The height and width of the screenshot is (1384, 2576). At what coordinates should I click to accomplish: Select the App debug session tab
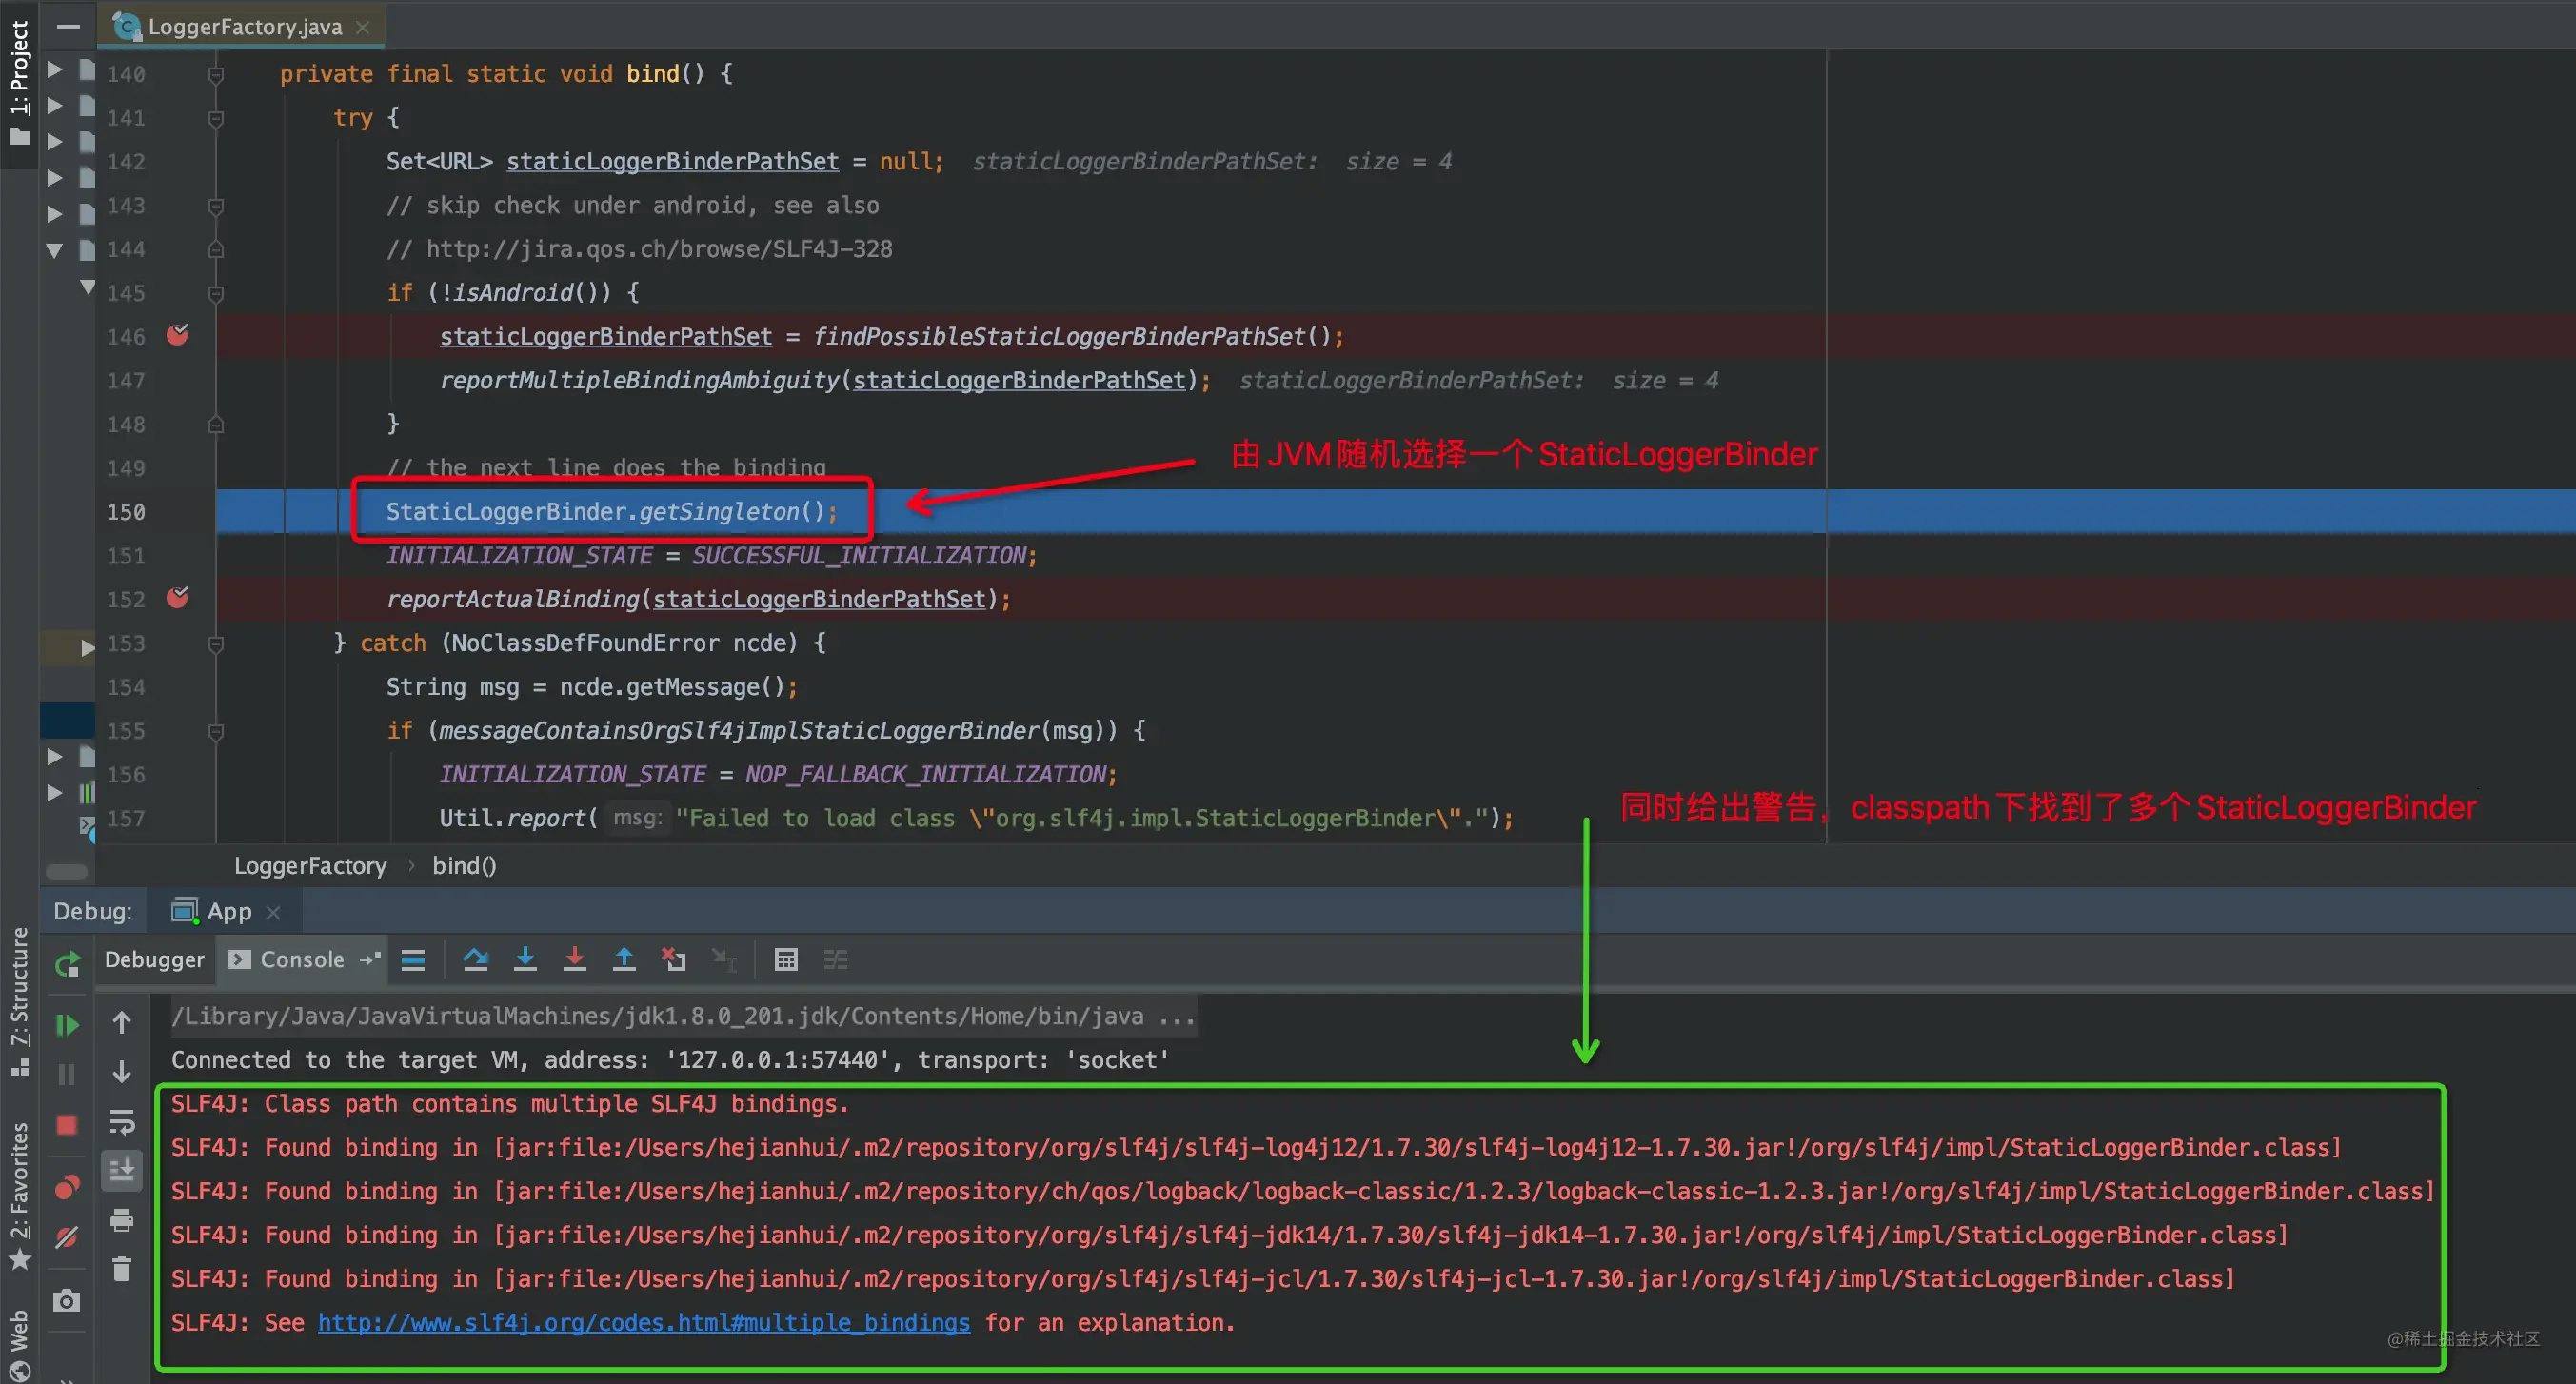(x=225, y=911)
